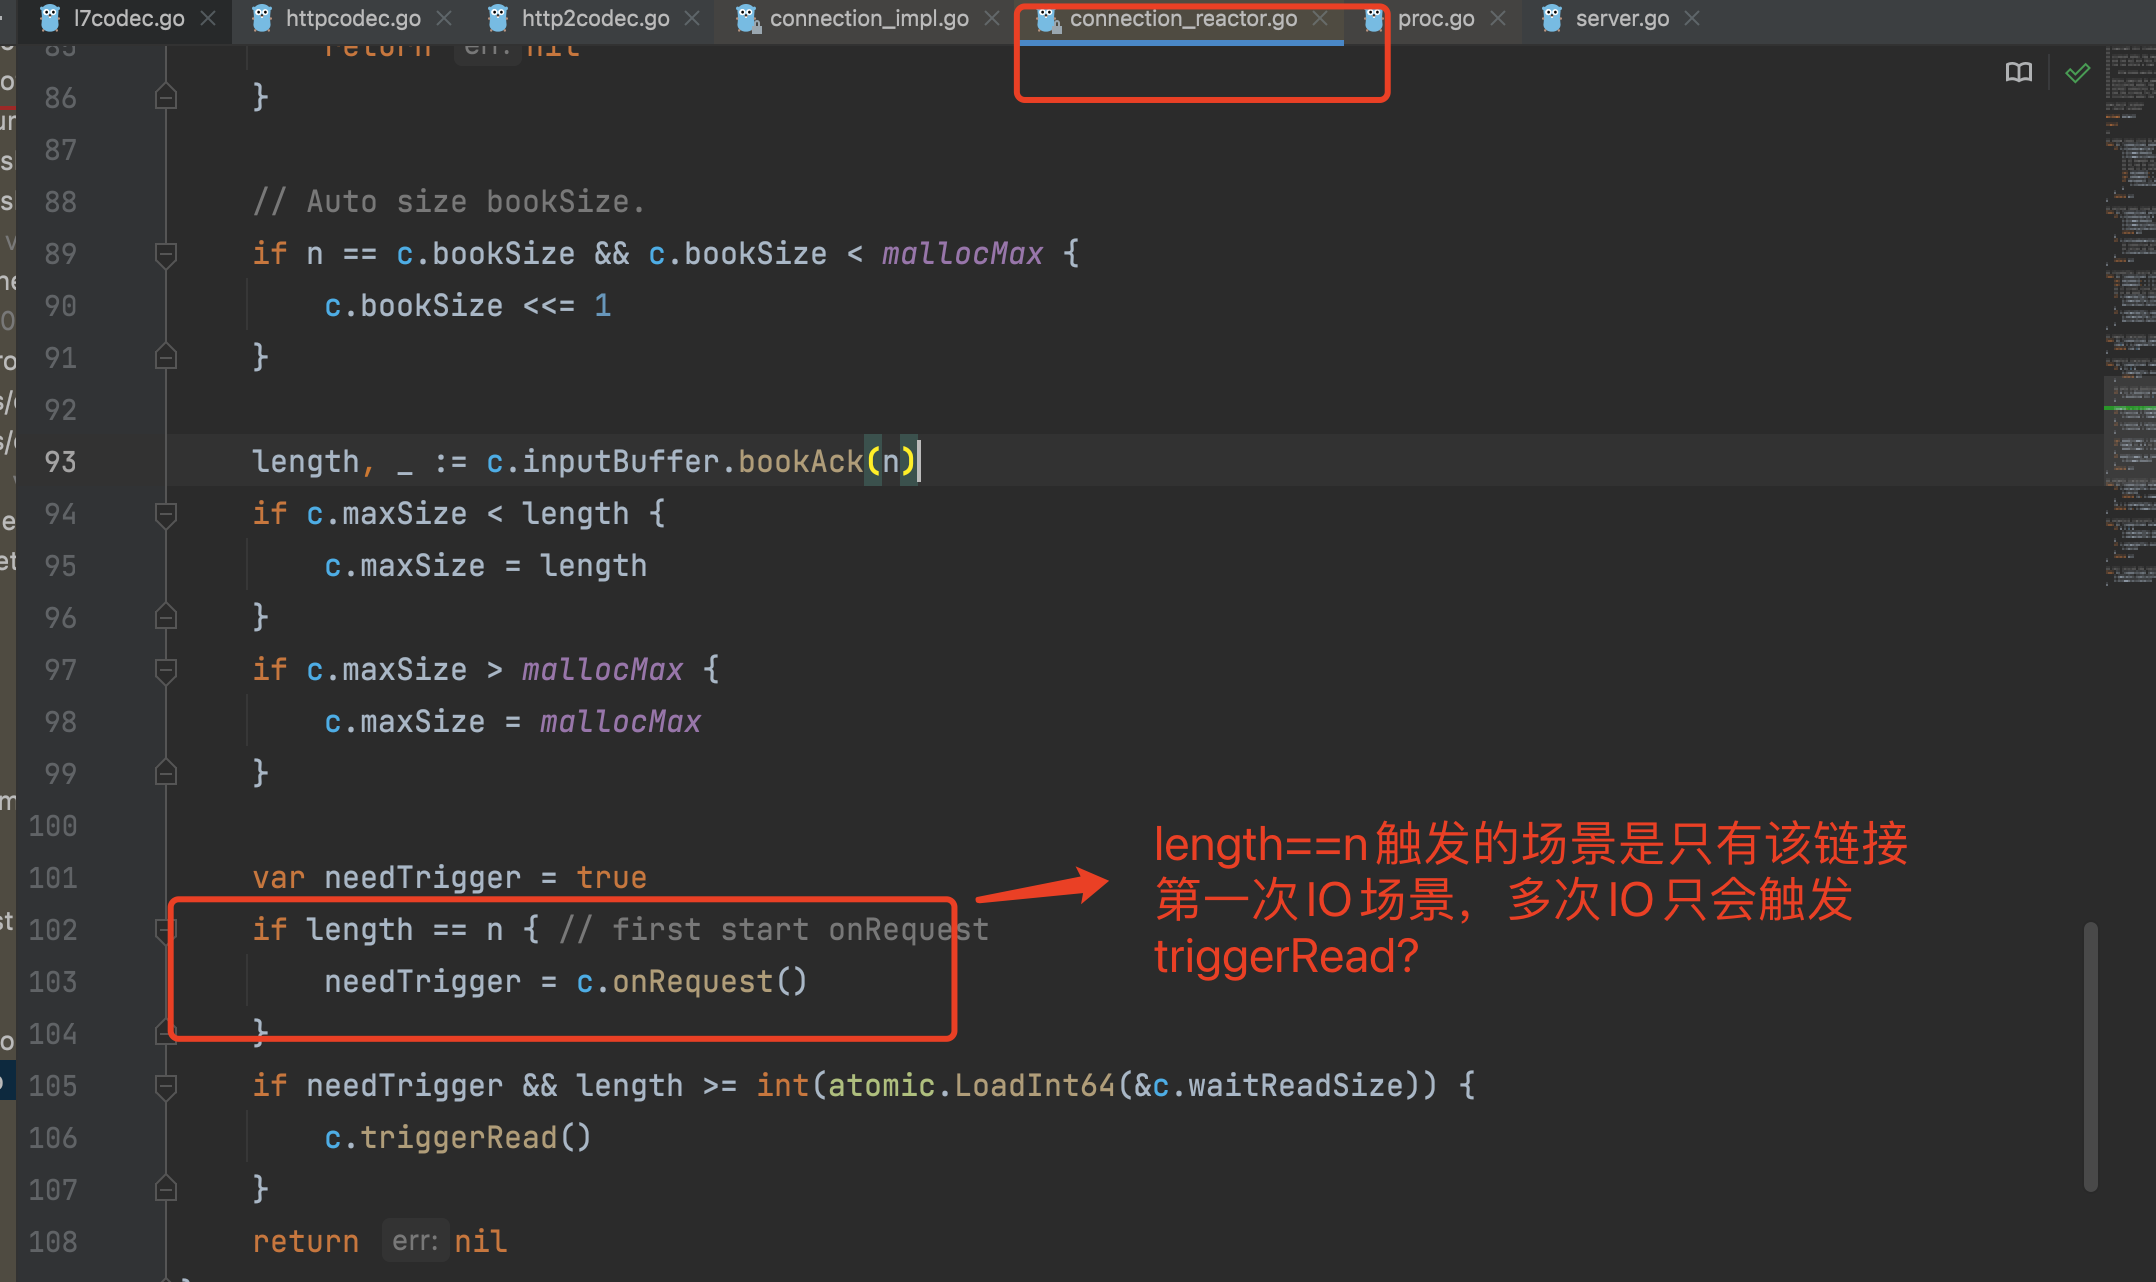Click the gopher icon on http2codec.go tab
This screenshot has height=1282, width=2156.
[x=497, y=18]
